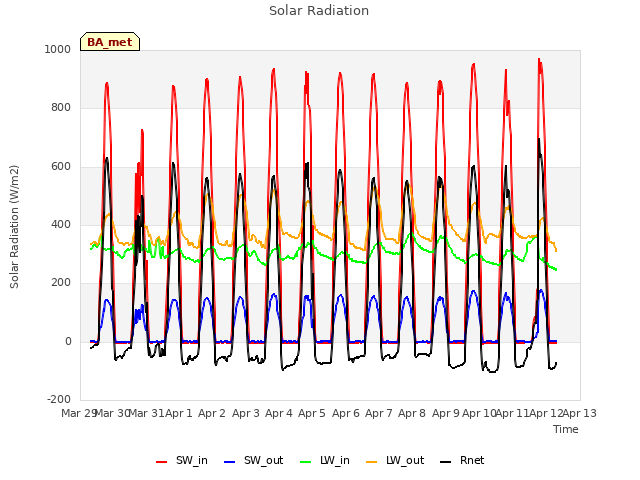640x480 pixels.
Task: Click the red SW_in legend swatch
Action: click(x=162, y=462)
